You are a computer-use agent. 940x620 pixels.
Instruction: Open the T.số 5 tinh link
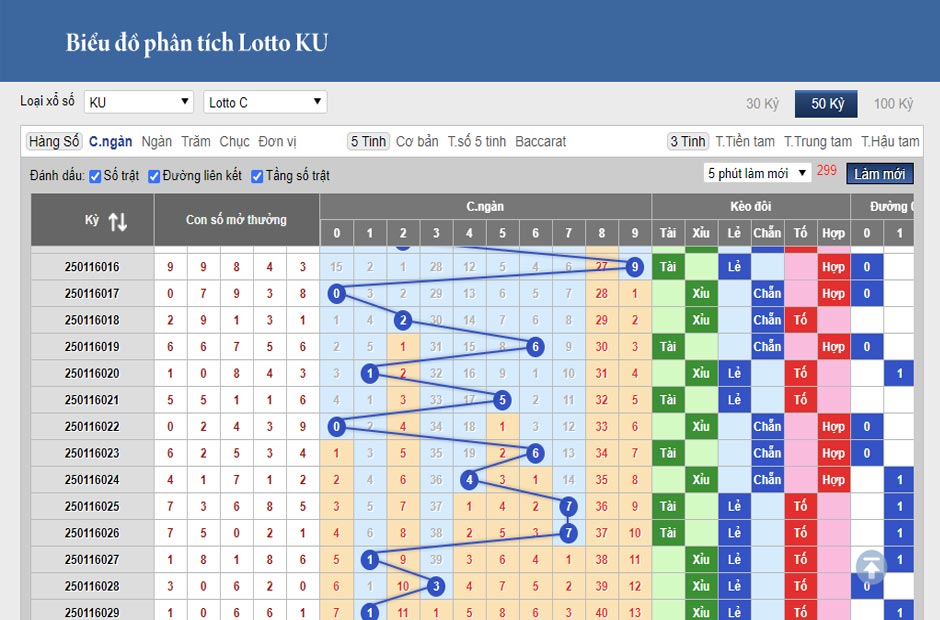pos(477,142)
